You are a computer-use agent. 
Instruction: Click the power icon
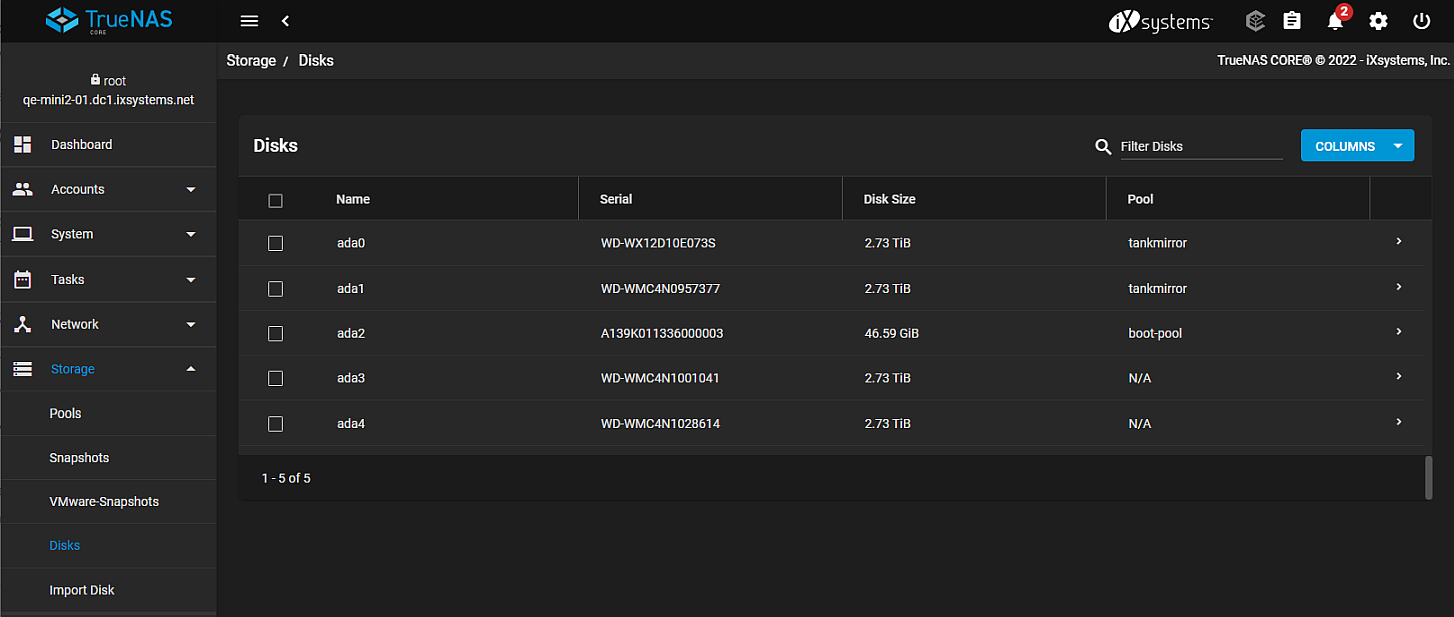point(1421,21)
